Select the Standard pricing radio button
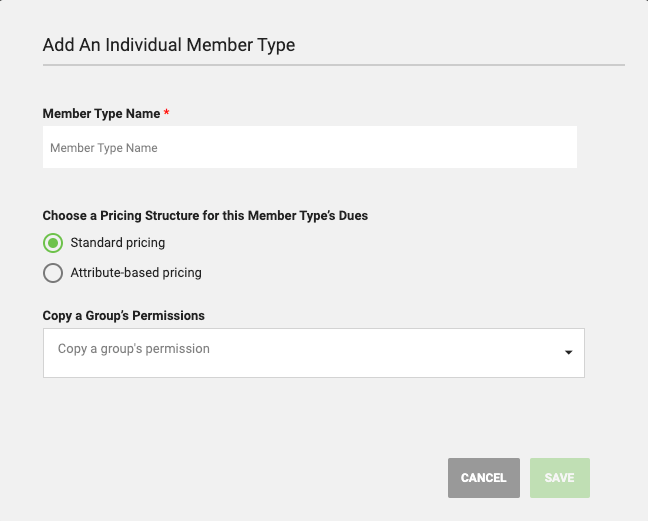Viewport: 648px width, 521px height. coord(53,243)
